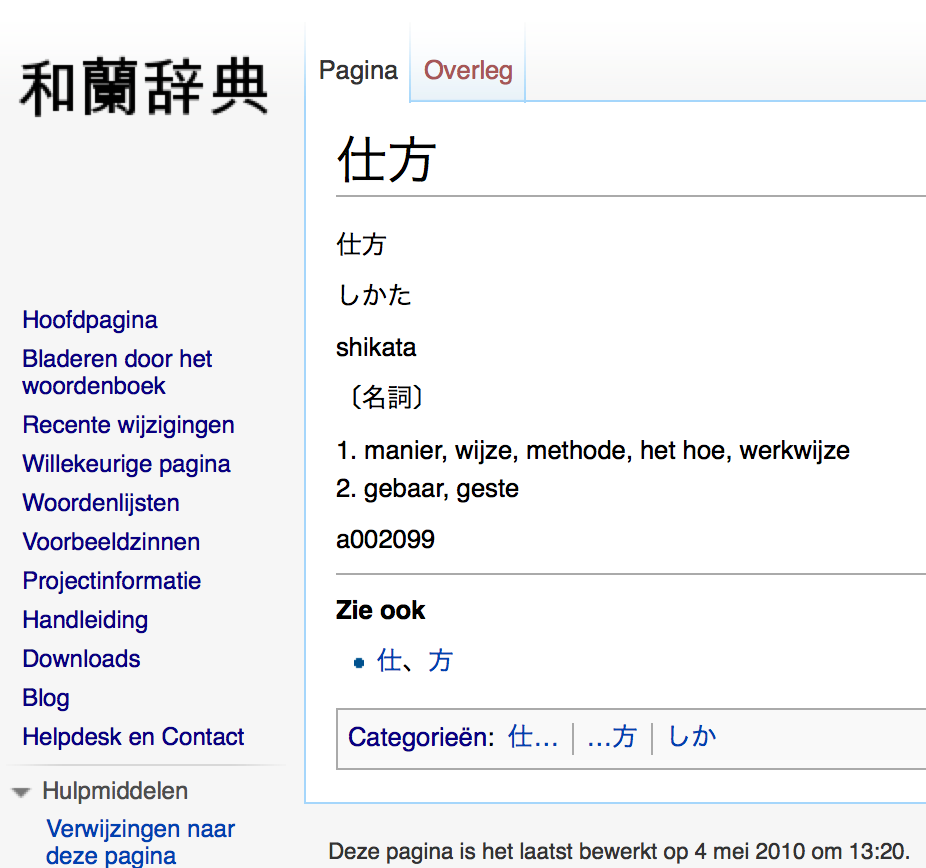Viewport: 926px width, 868px height.
Task: Open Verwijzingen naar deze pagina
Action: pos(141,842)
